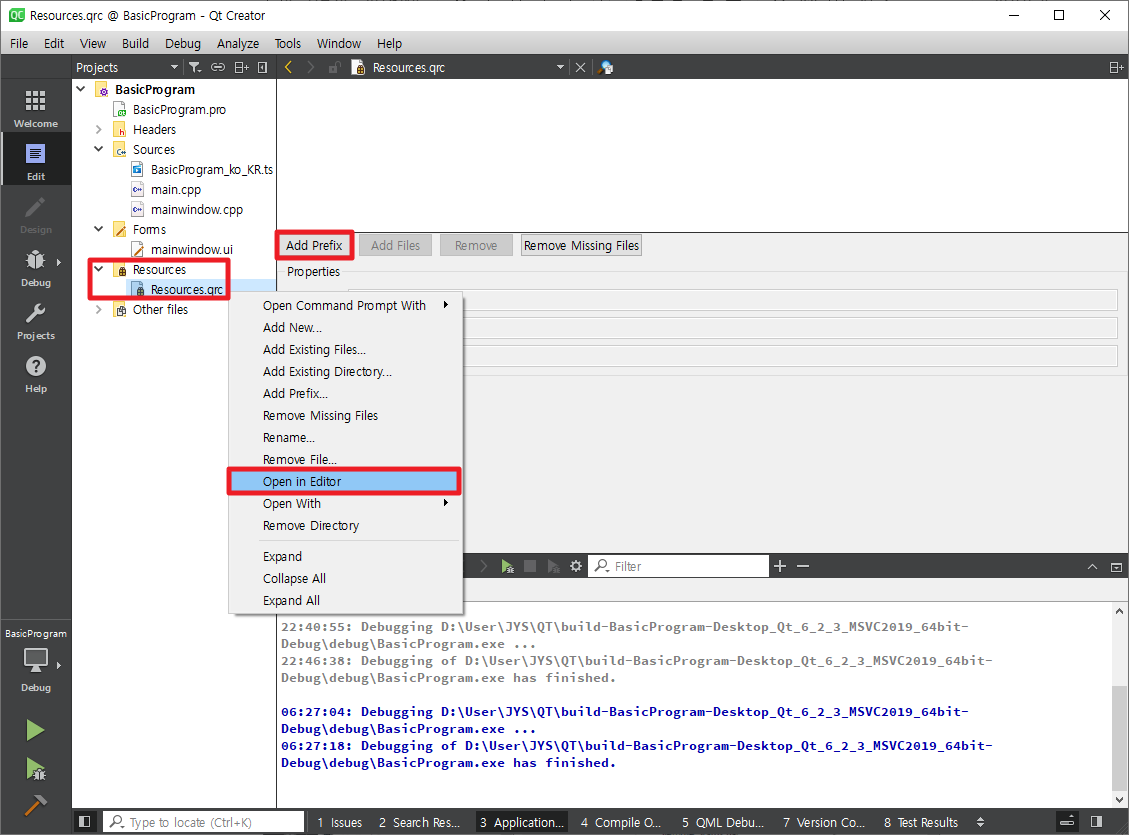Close the Projects side panel
Image resolution: width=1129 pixels, height=835 pixels.
coord(263,67)
